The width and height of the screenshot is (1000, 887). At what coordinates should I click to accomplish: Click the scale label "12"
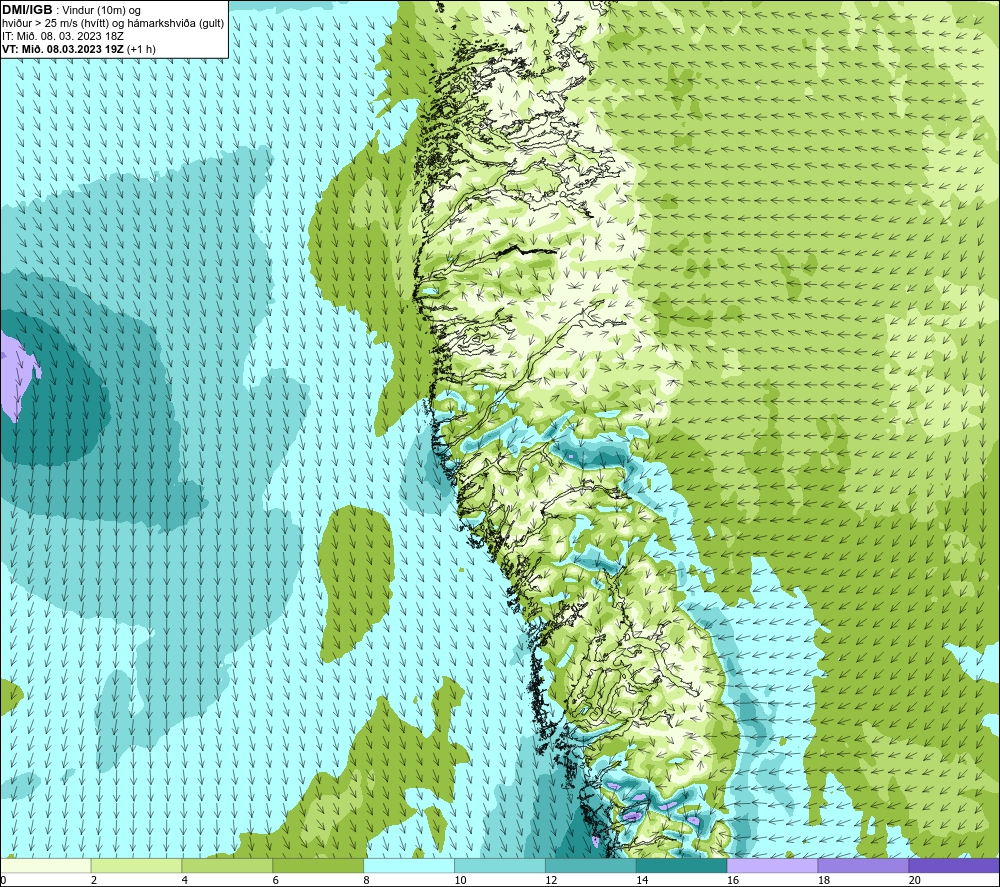point(551,880)
